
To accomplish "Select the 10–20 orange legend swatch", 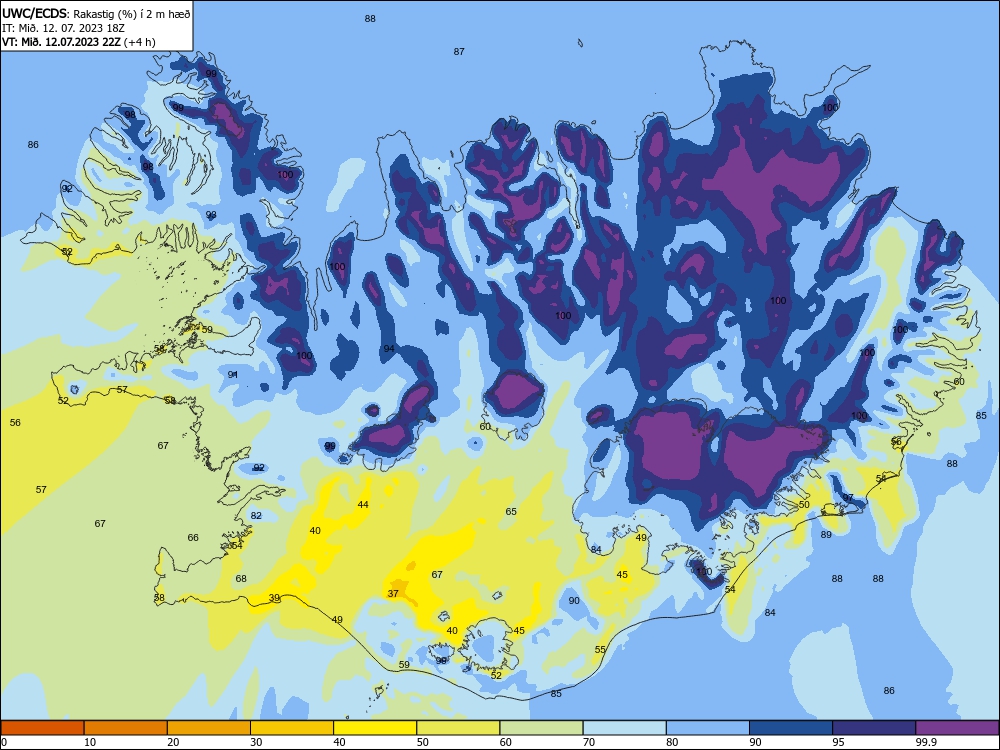I will (x=126, y=728).
